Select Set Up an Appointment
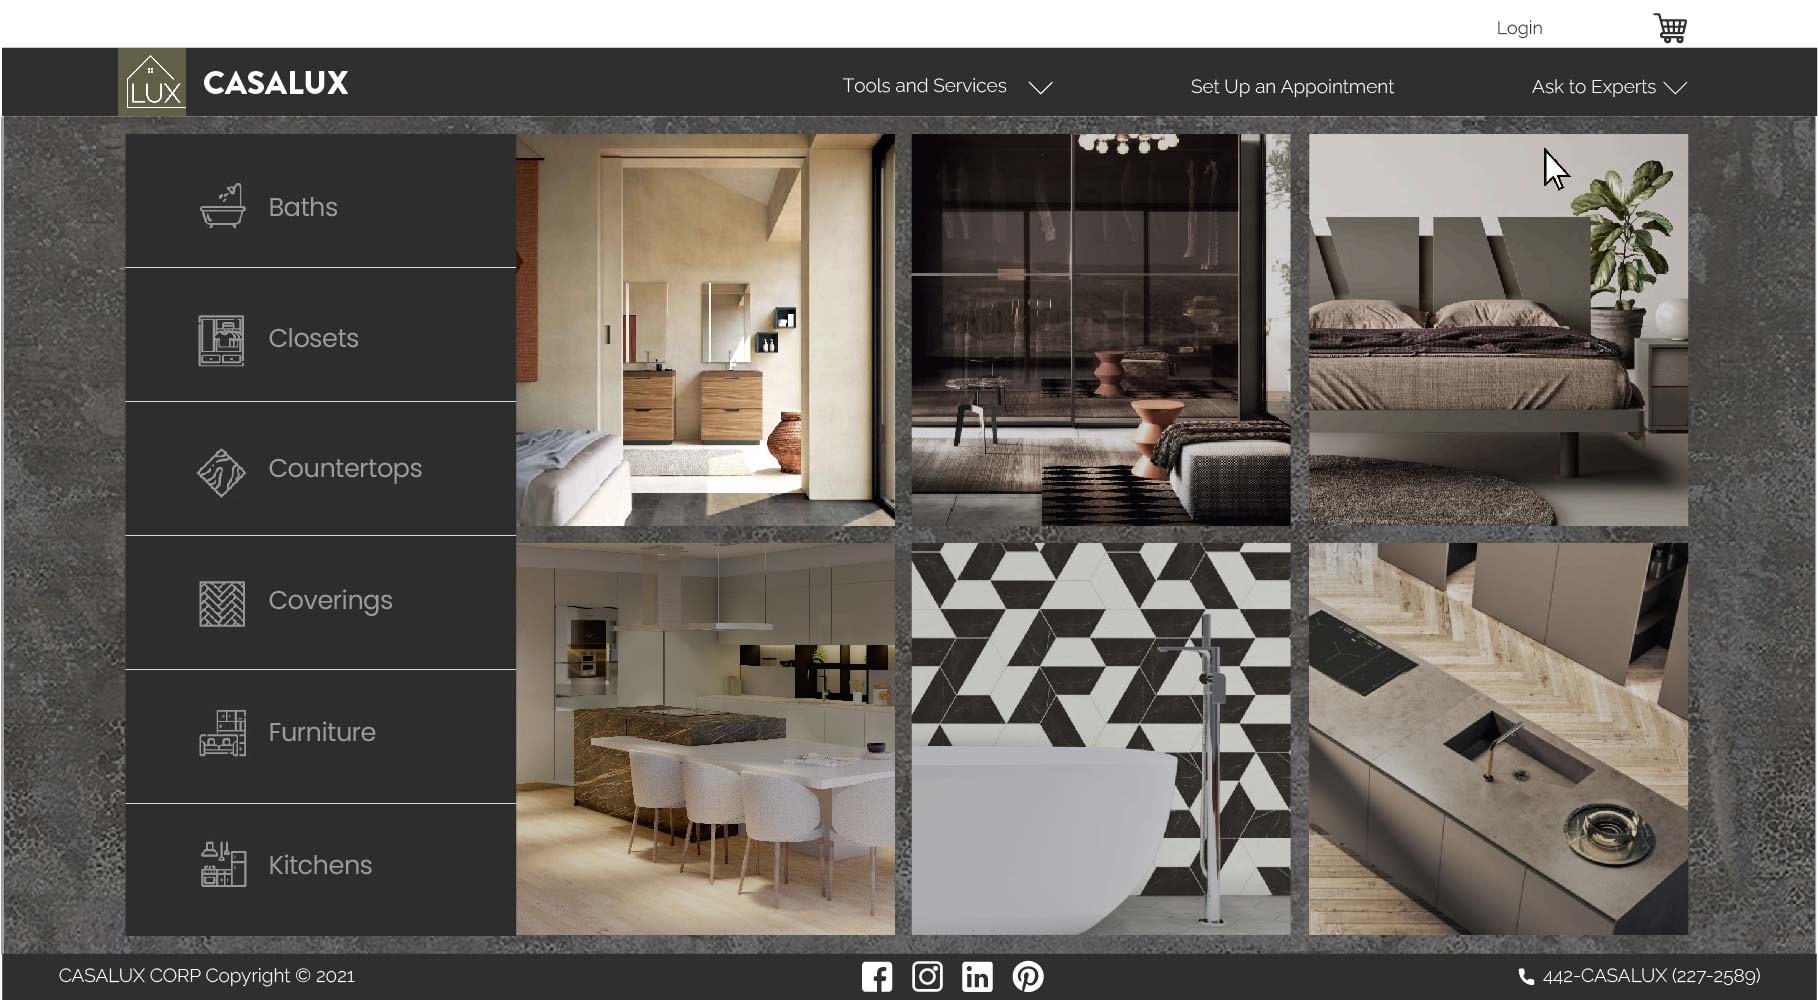Image resolution: width=1818 pixels, height=1000 pixels. [x=1292, y=87]
